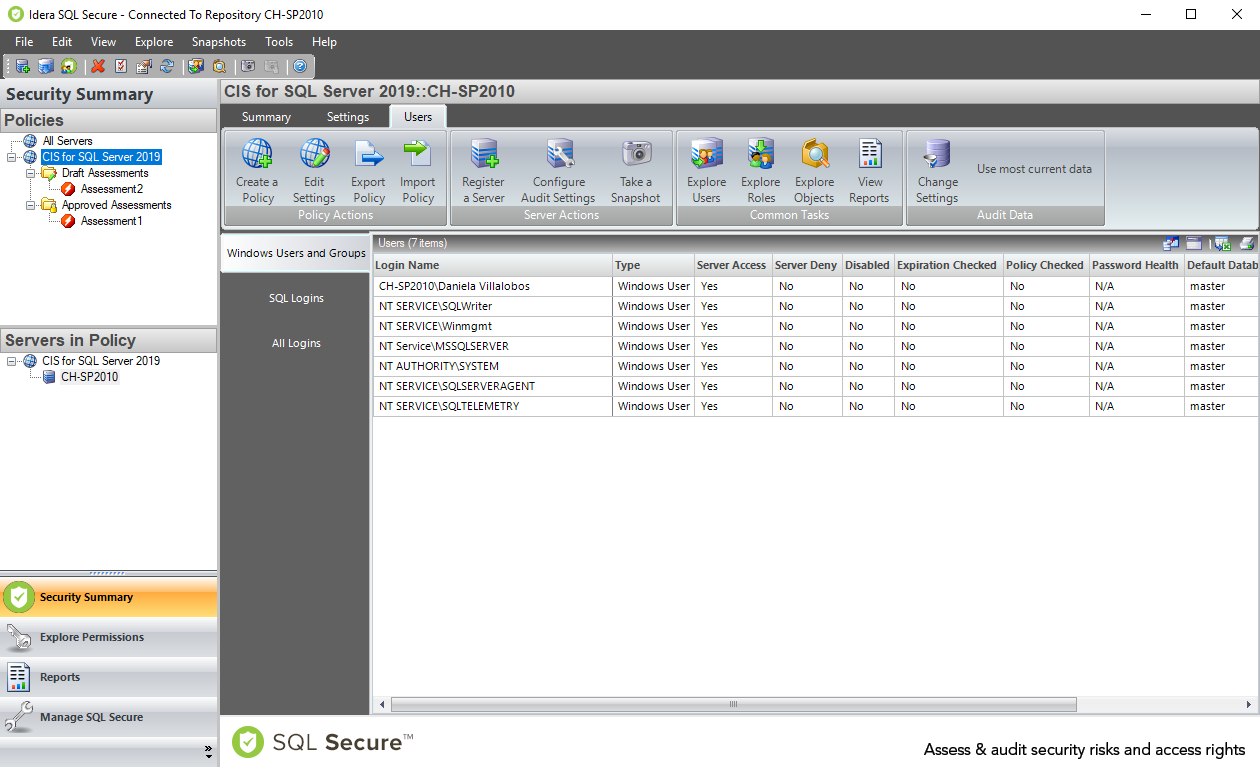Viewport: 1260px width, 767px height.
Task: Click the blue help question mark icon
Action: pyautogui.click(x=300, y=66)
